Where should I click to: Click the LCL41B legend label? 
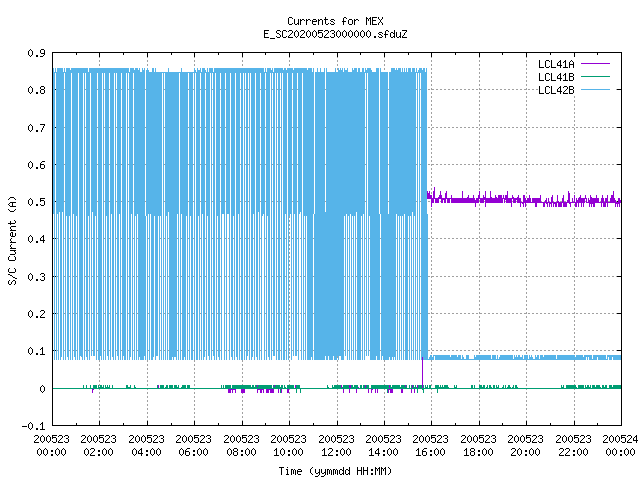tap(556, 77)
